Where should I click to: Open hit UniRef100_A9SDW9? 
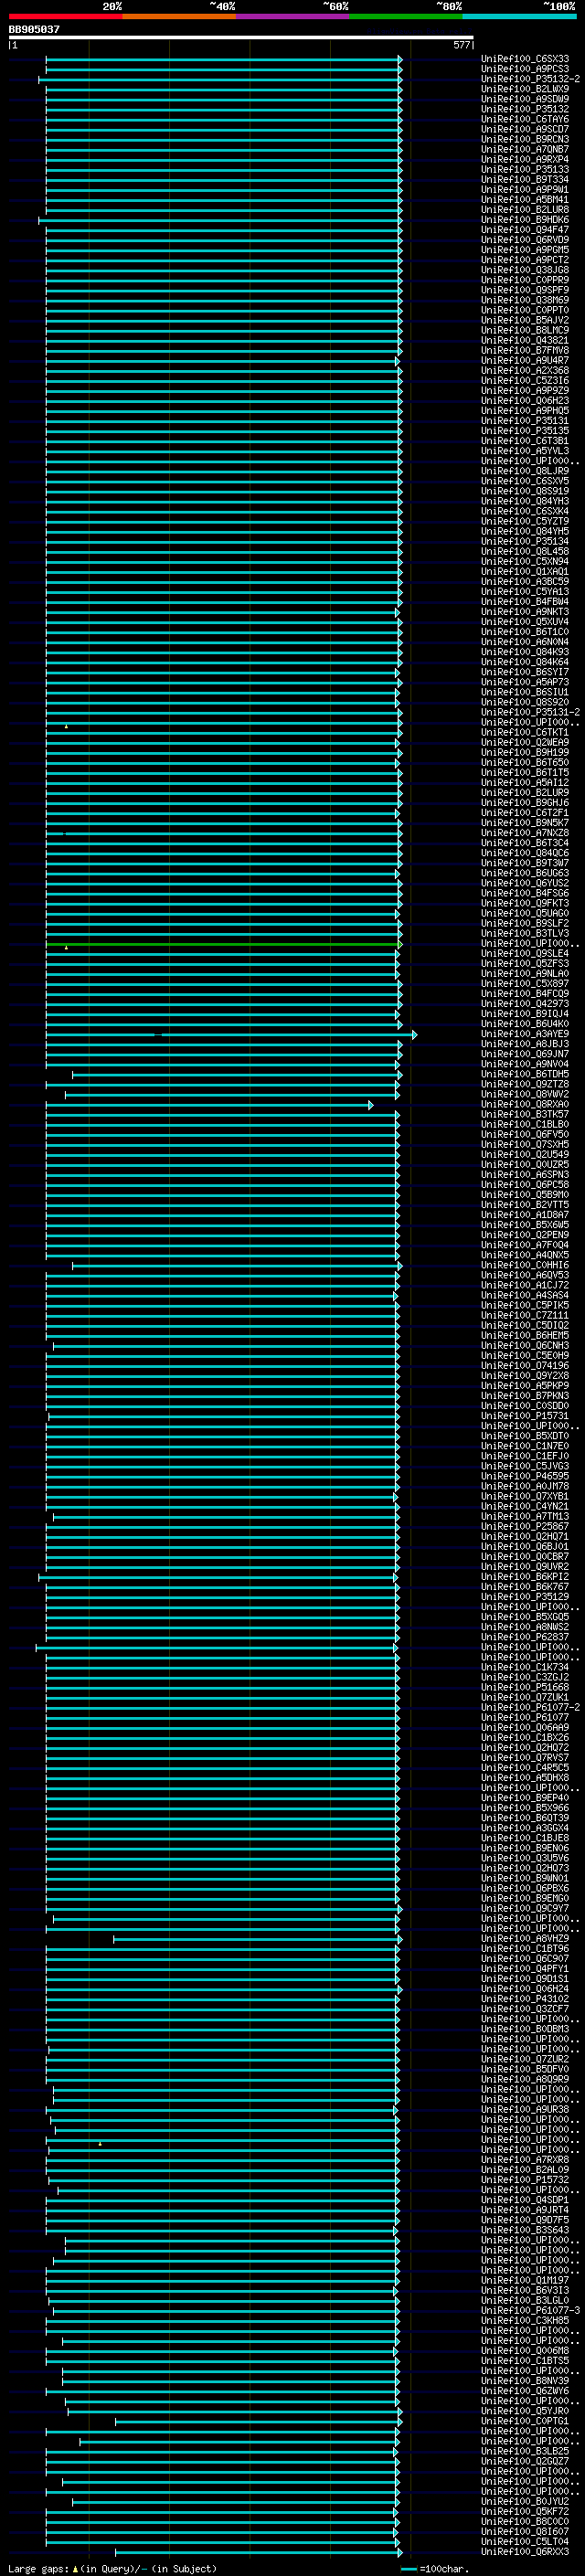click(525, 99)
